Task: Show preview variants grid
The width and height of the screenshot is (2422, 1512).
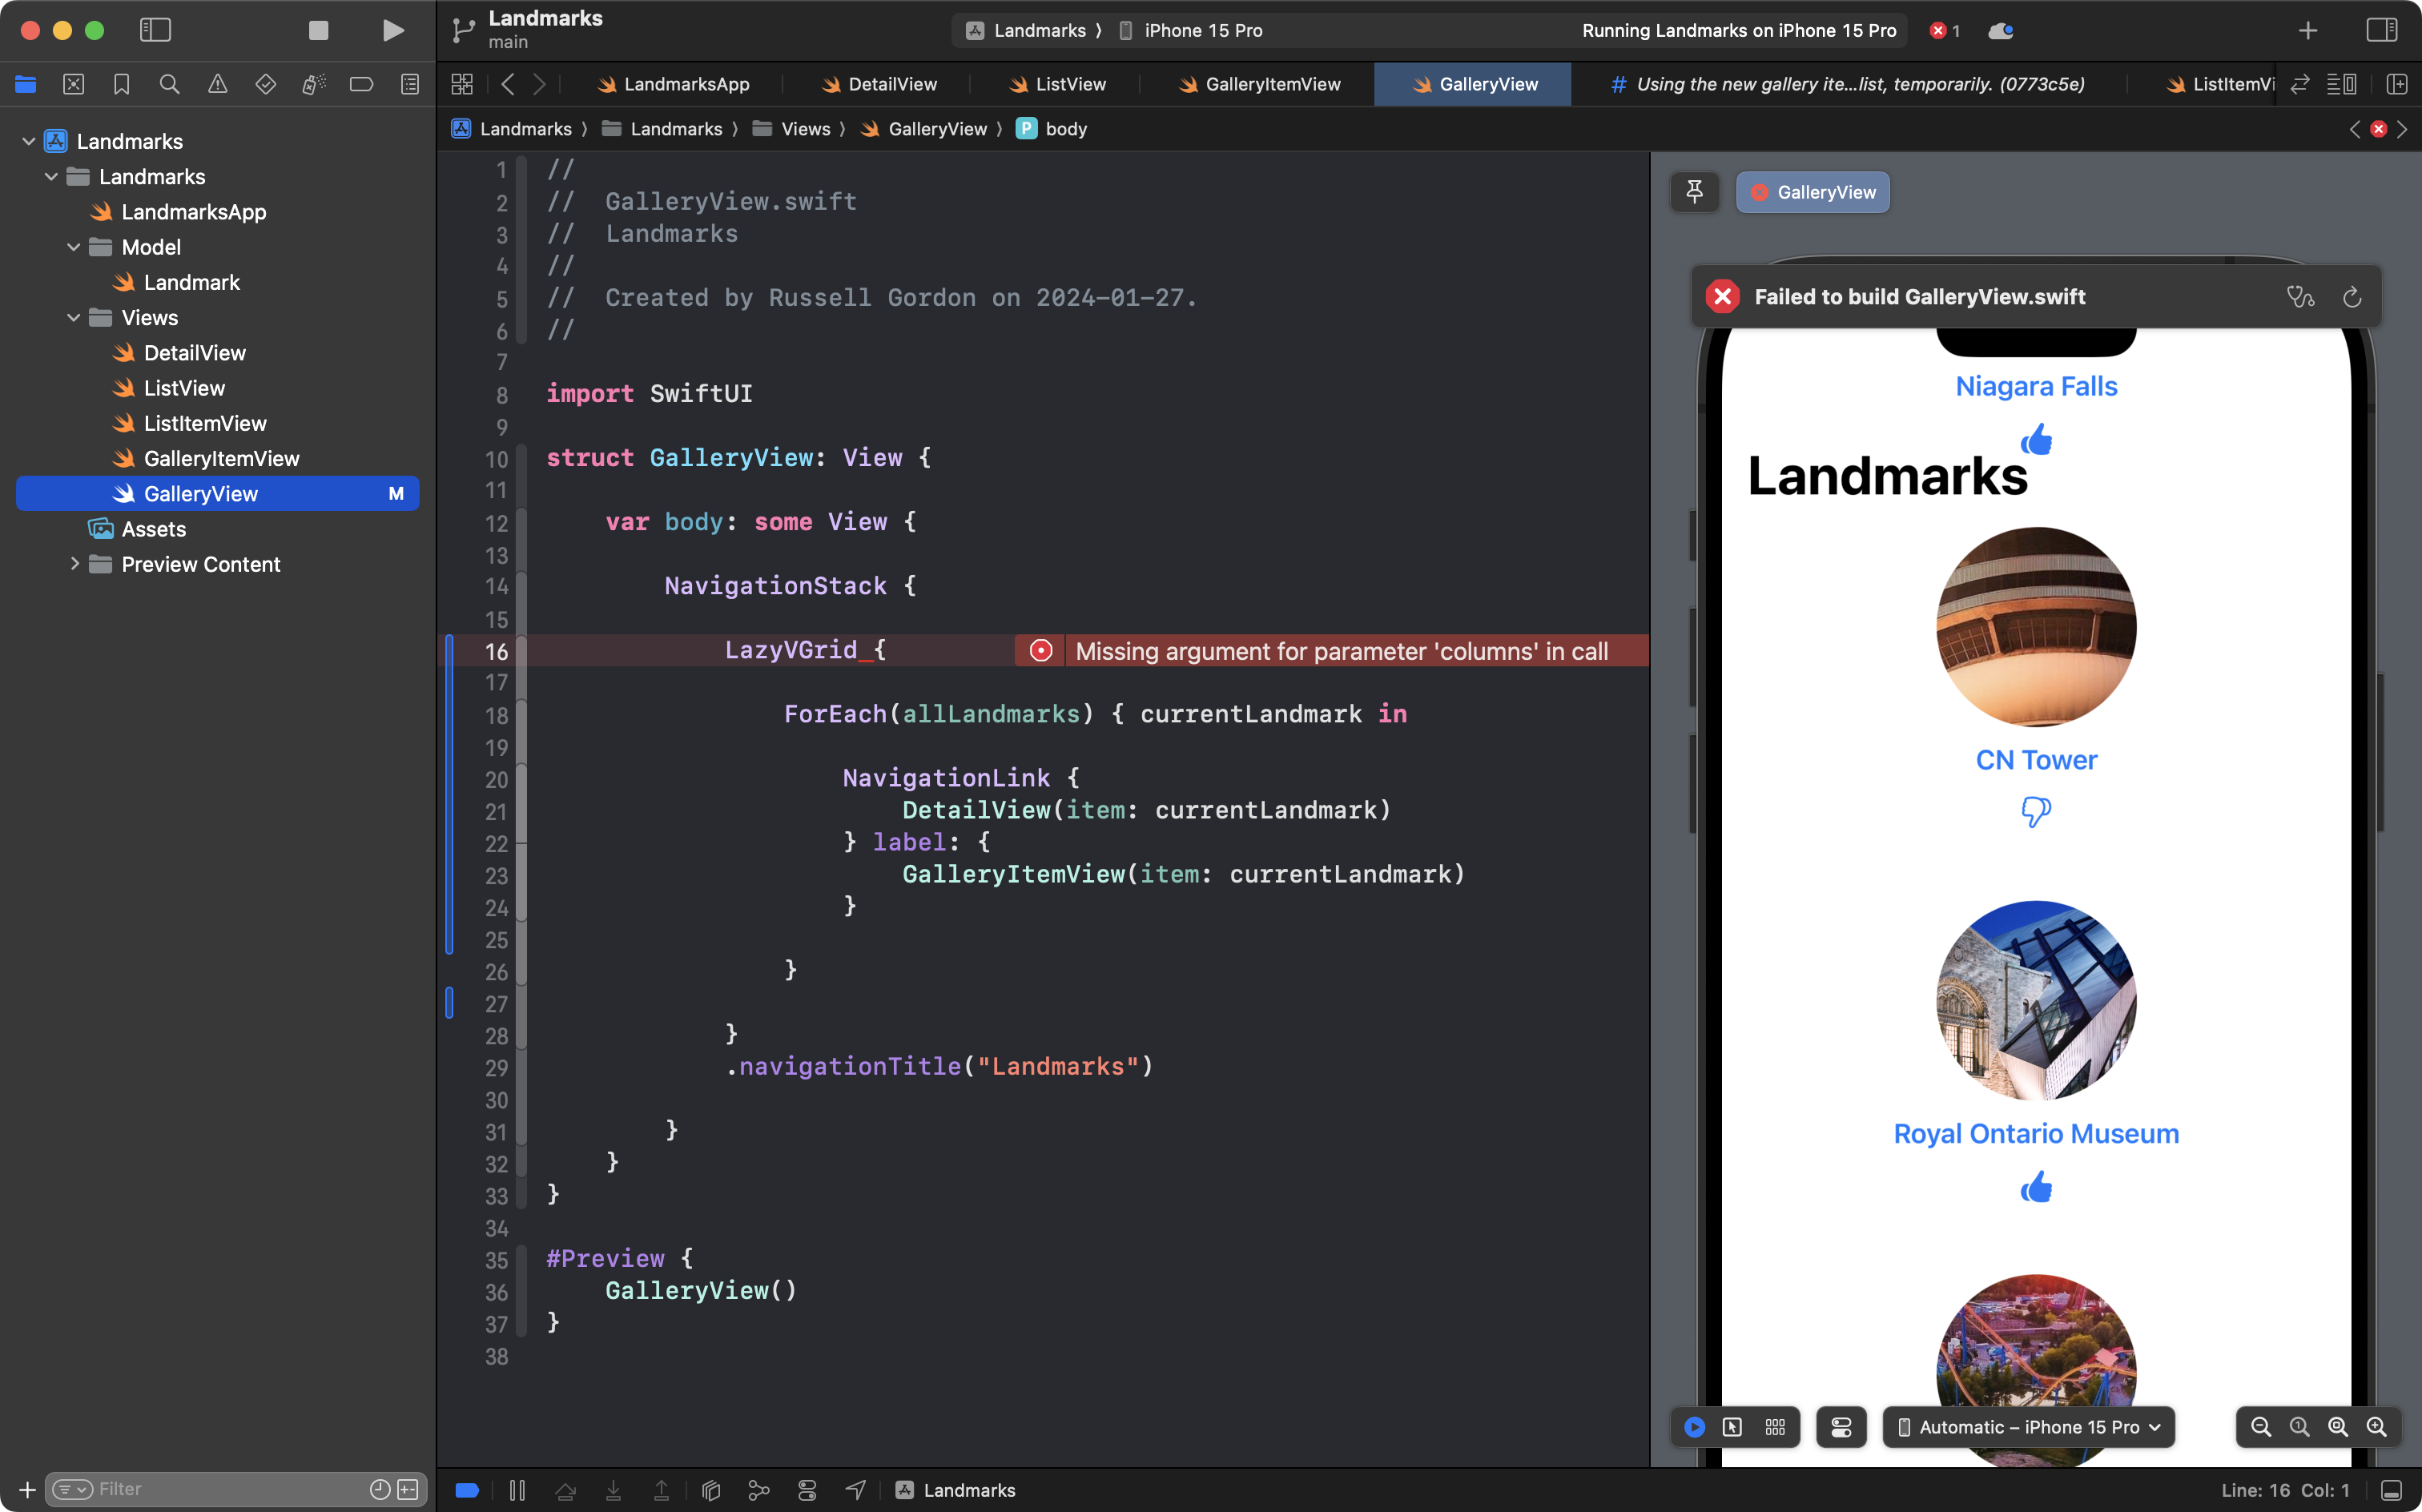Action: tap(1776, 1427)
